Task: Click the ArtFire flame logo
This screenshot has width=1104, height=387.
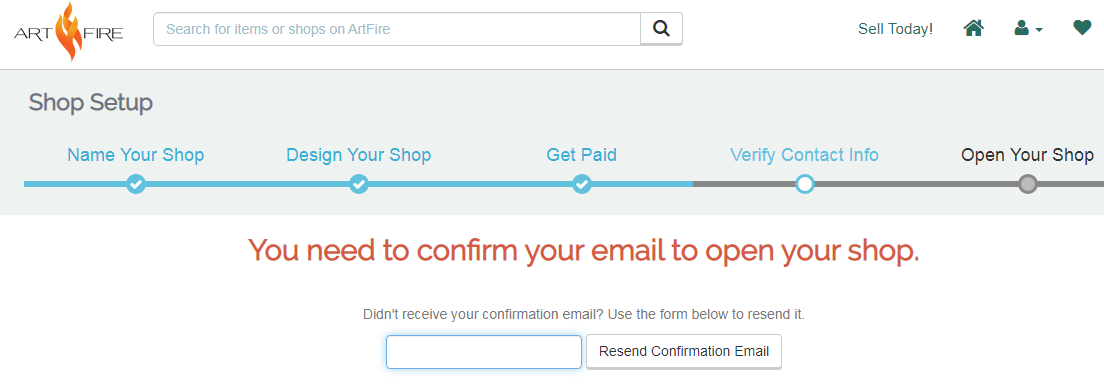Action: point(68,31)
